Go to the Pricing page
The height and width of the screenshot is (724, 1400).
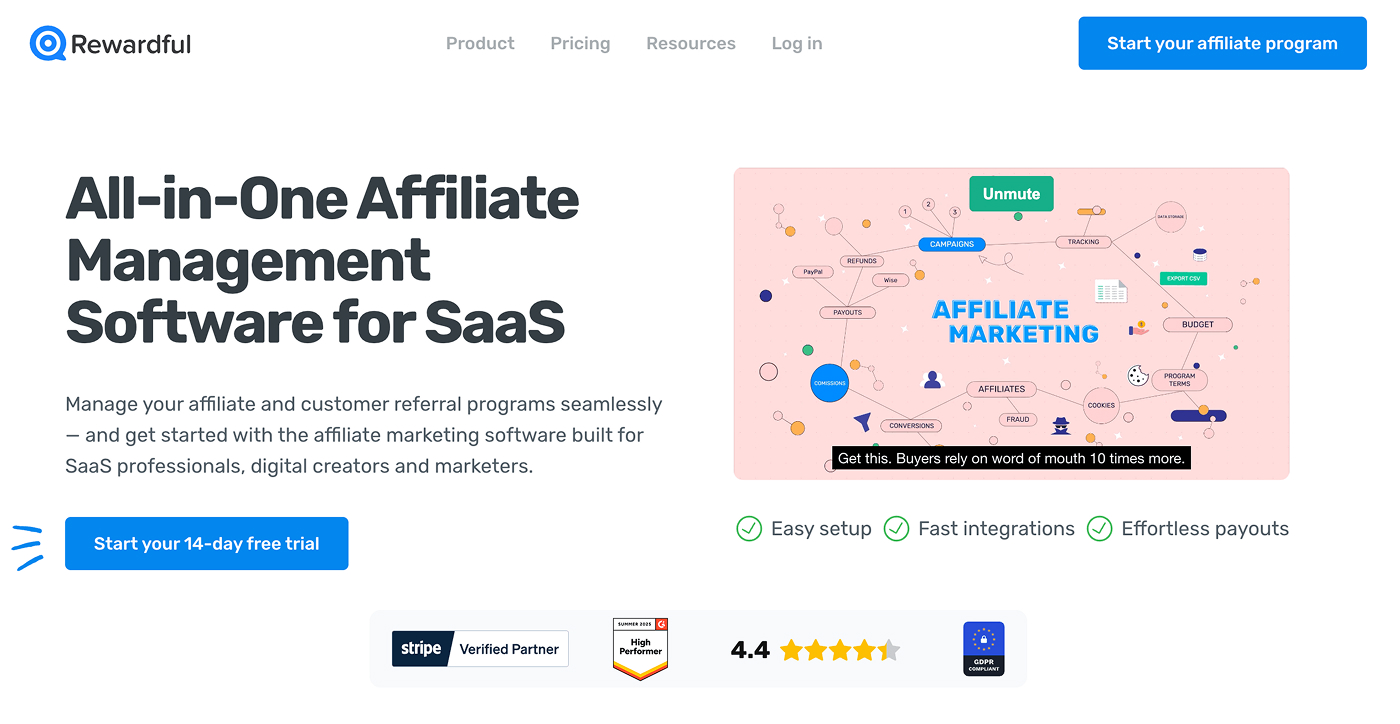click(x=580, y=43)
